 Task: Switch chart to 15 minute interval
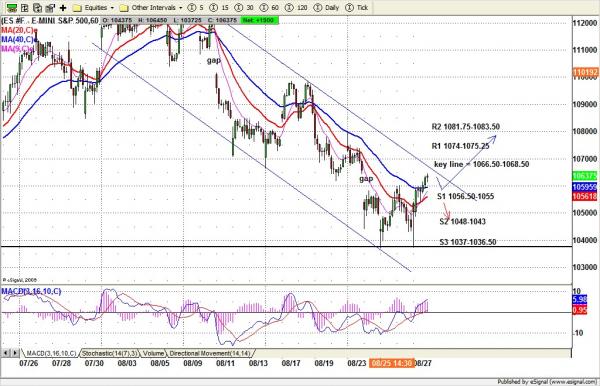click(x=219, y=8)
